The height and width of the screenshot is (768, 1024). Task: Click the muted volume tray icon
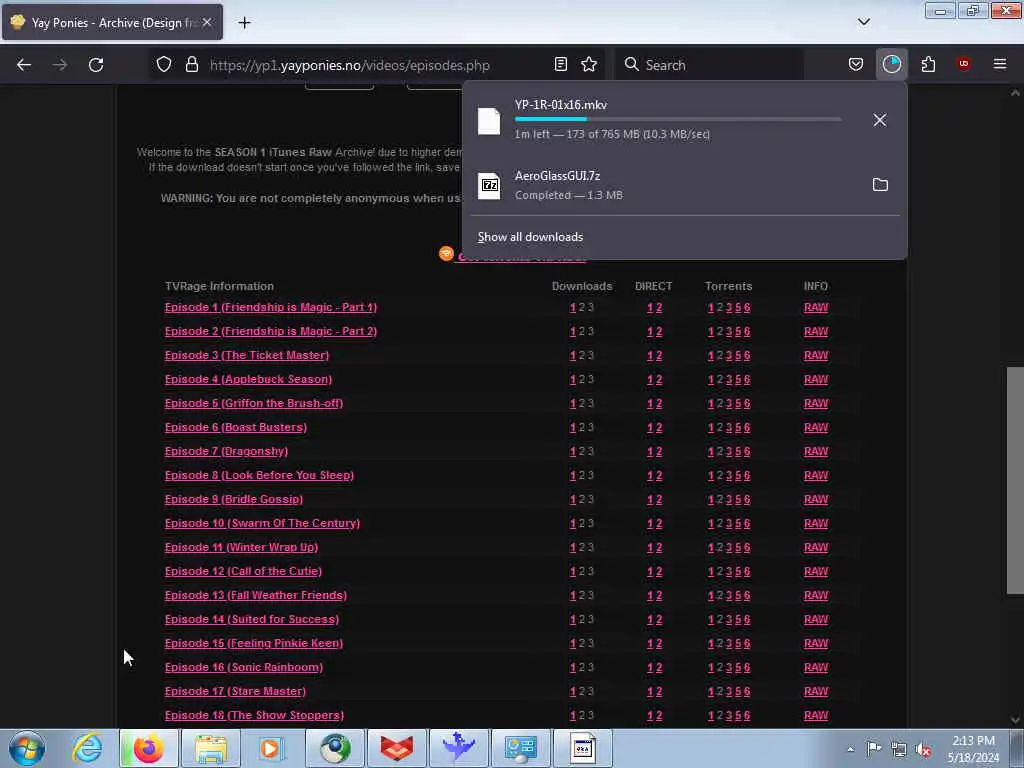pos(923,750)
